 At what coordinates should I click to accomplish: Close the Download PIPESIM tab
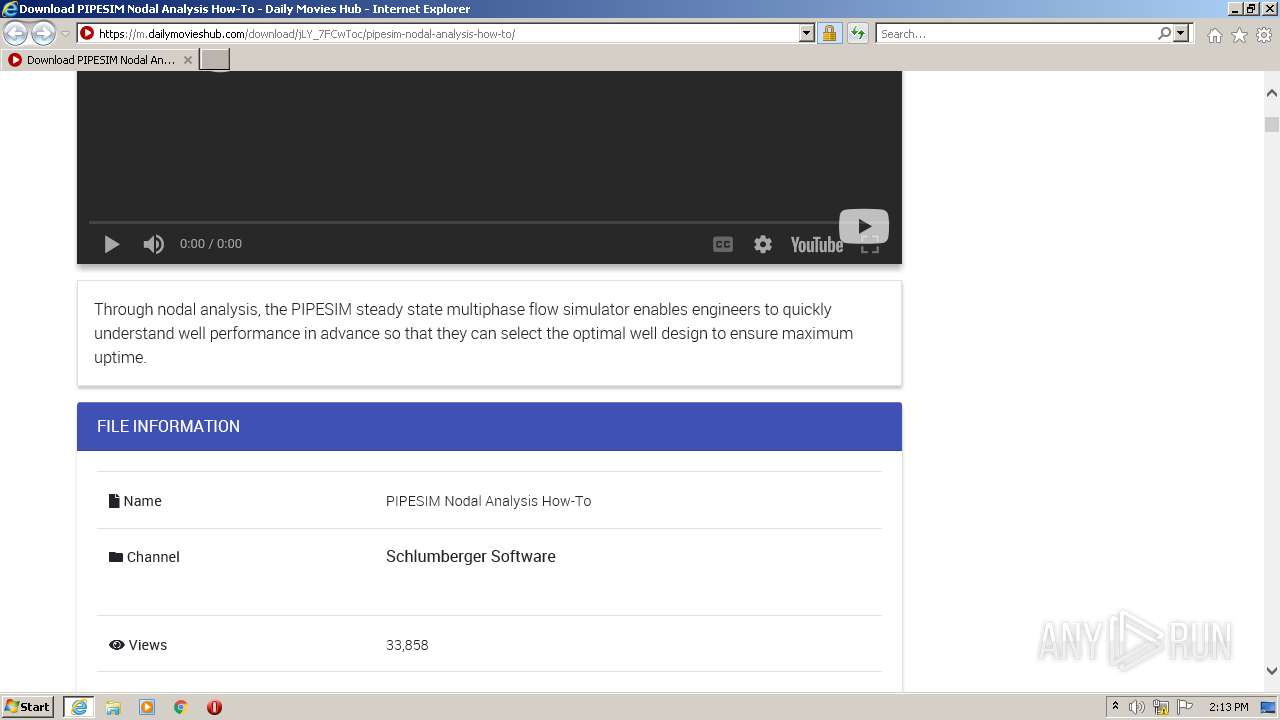tap(187, 60)
